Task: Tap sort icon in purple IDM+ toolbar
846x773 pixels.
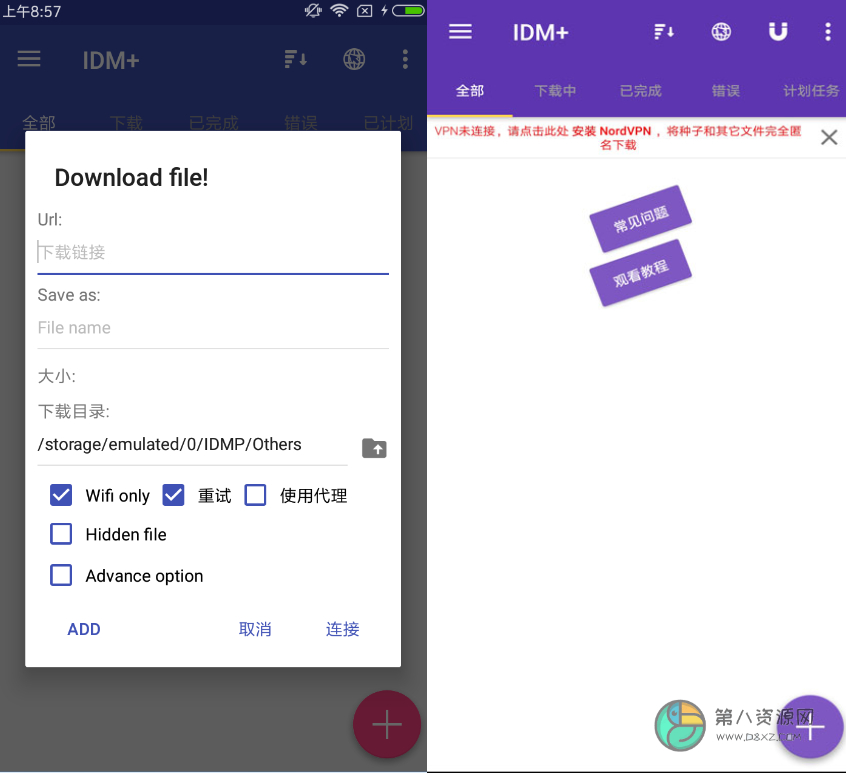Action: (x=664, y=32)
